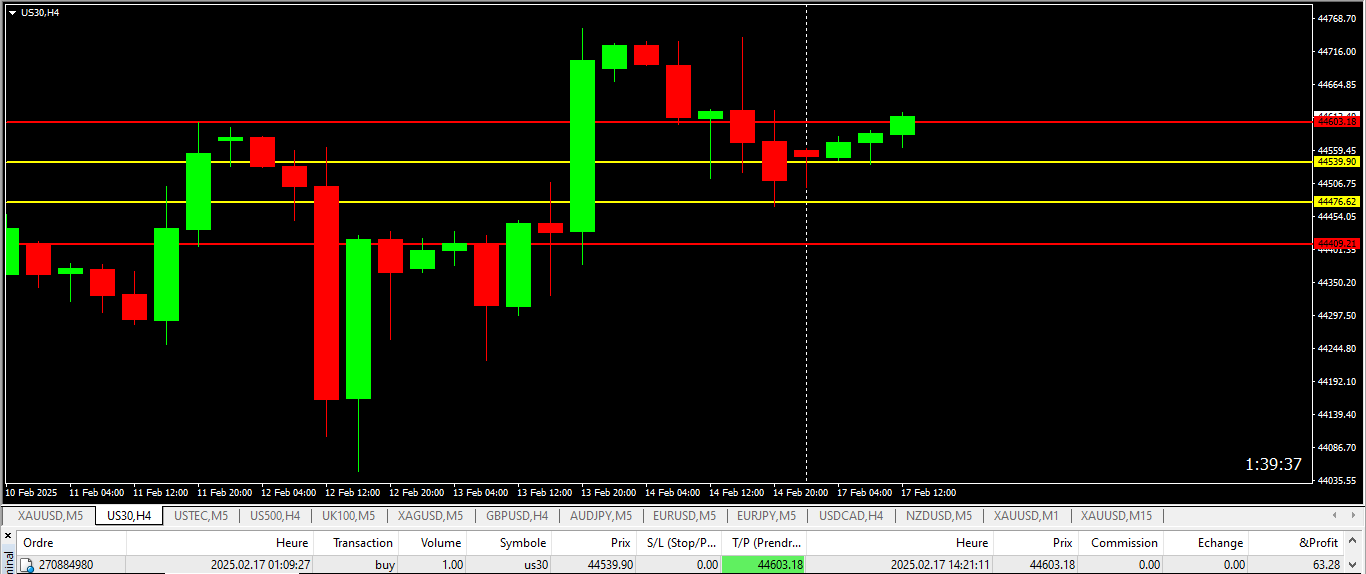Switch to the XAUUSD,M15 chart tab
Image resolution: width=1366 pixels, height=574 pixels.
[x=1116, y=516]
